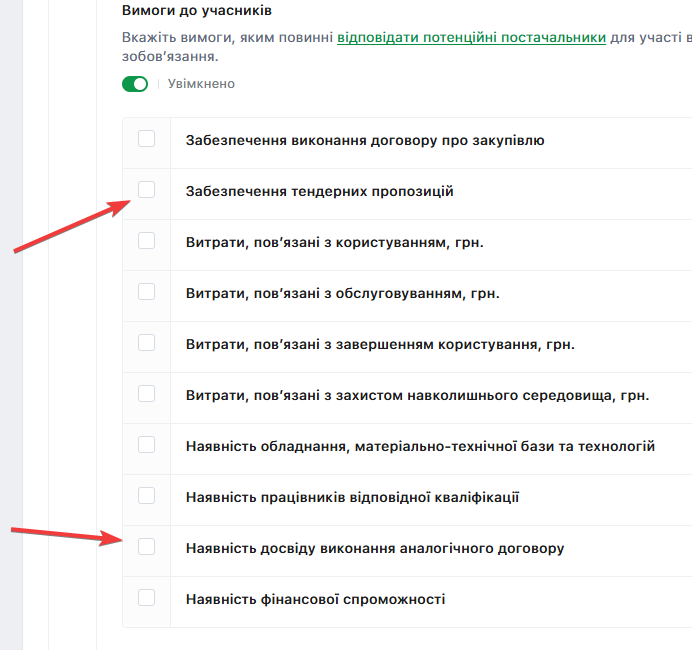Check "Забезпечення виконання договору про закупівлю" checkbox
692x650 pixels.
click(147, 139)
